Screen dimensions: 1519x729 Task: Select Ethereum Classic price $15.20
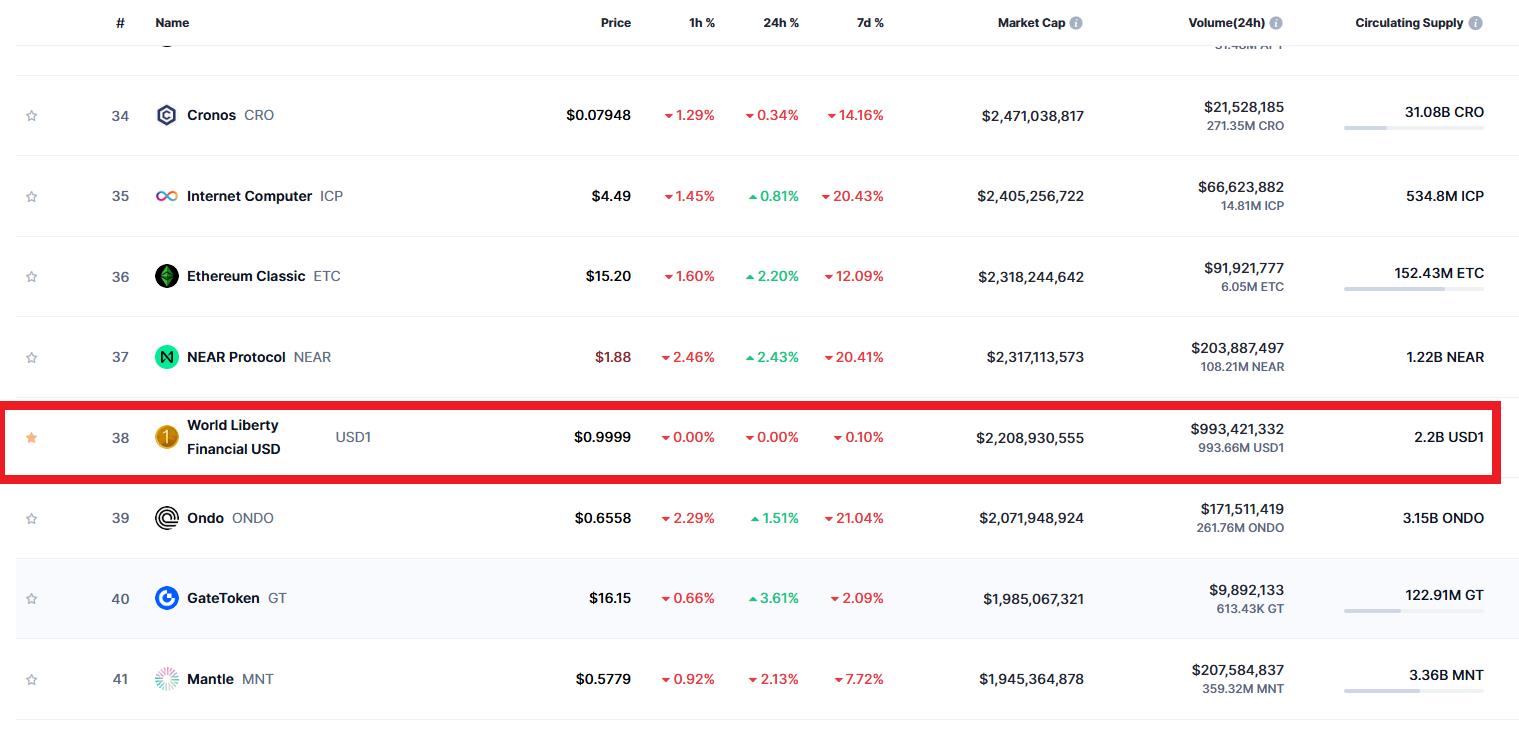pos(609,276)
